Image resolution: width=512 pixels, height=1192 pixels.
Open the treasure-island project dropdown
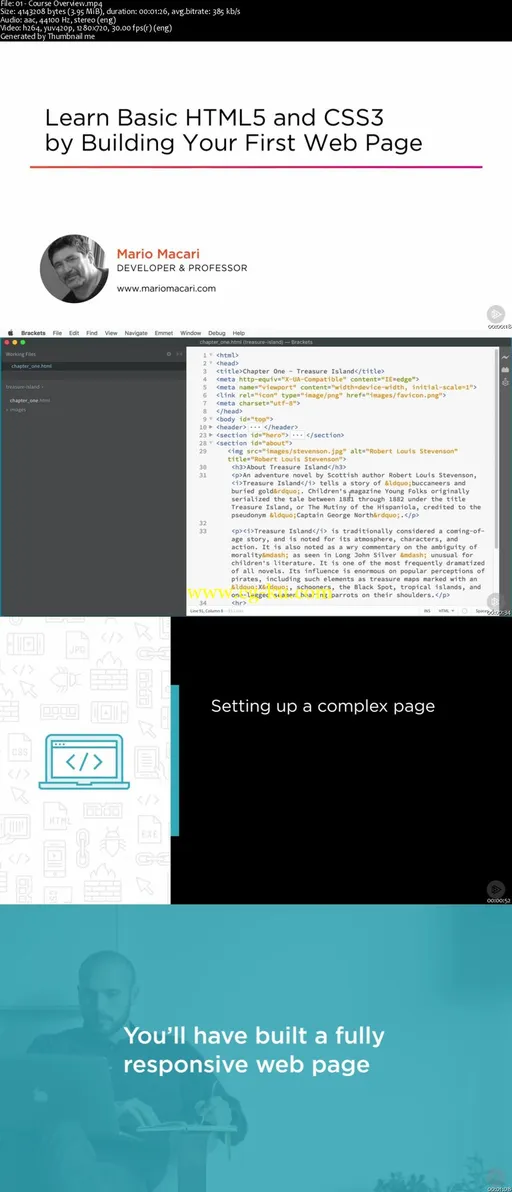[x=24, y=387]
